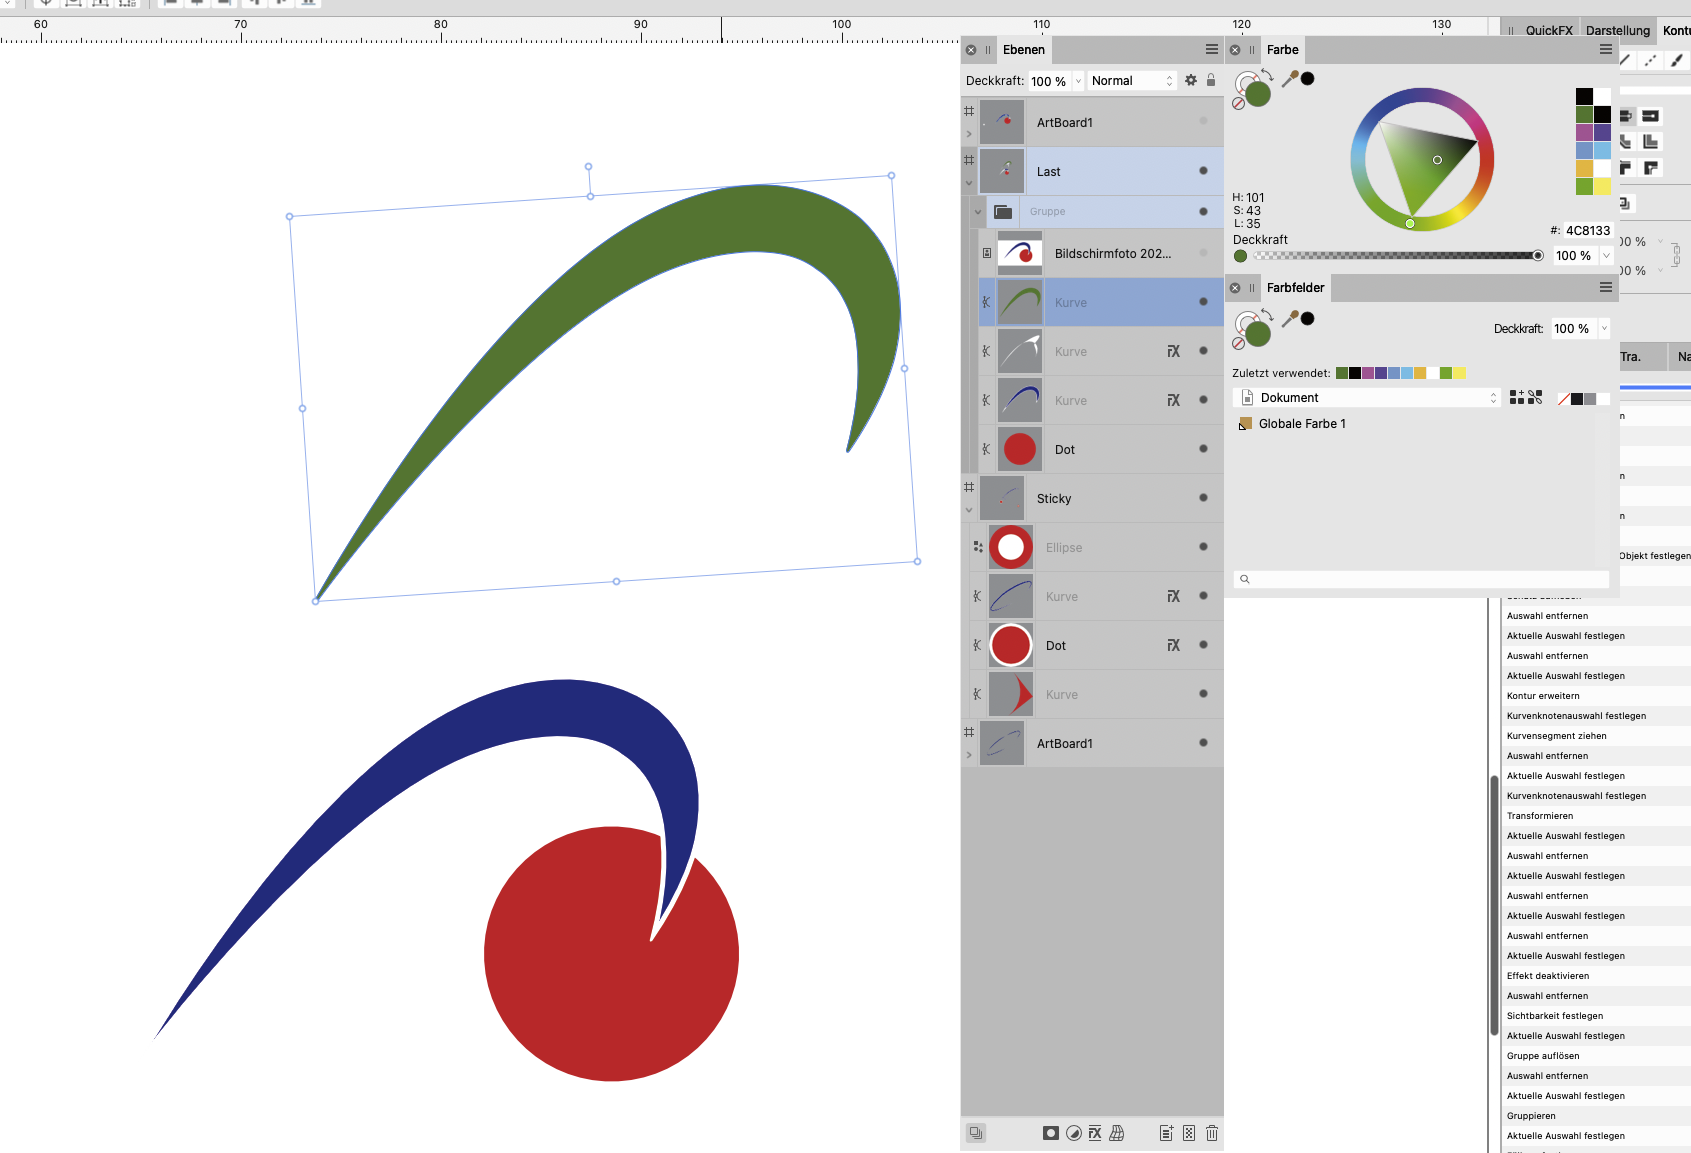Hide the selected green Kurve layer
The height and width of the screenshot is (1153, 1691).
click(x=1203, y=302)
